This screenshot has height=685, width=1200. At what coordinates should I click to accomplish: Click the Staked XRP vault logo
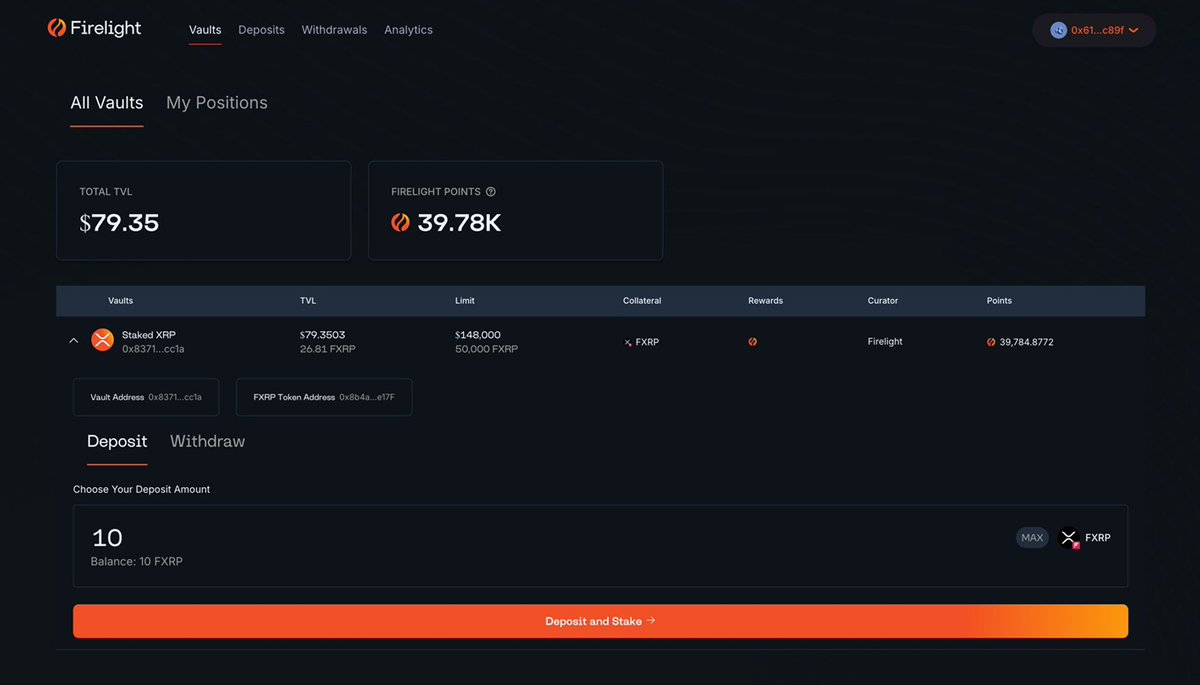click(102, 340)
